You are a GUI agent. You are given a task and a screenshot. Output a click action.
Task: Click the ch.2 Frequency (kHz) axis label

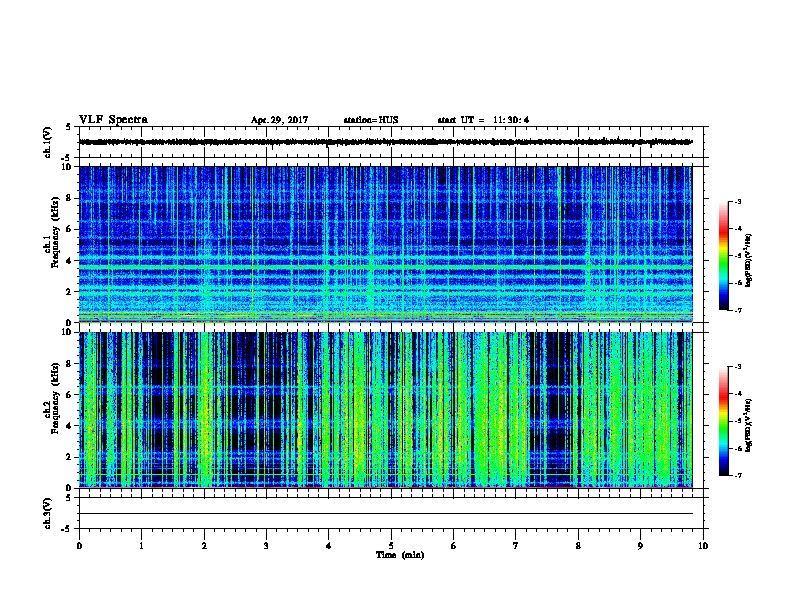(52, 398)
